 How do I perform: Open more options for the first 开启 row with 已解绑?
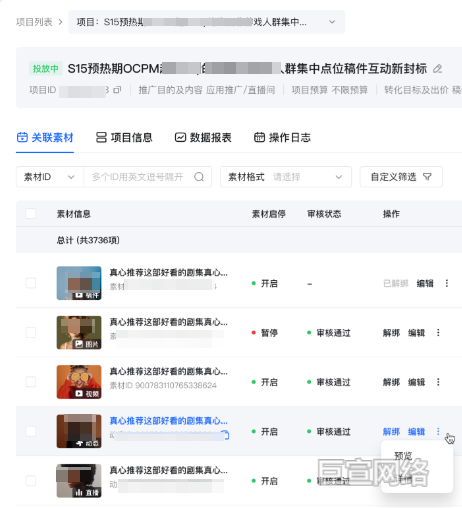pyautogui.click(x=447, y=283)
